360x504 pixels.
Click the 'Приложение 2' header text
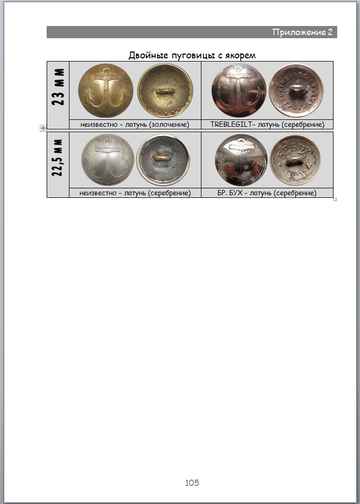[x=302, y=32]
